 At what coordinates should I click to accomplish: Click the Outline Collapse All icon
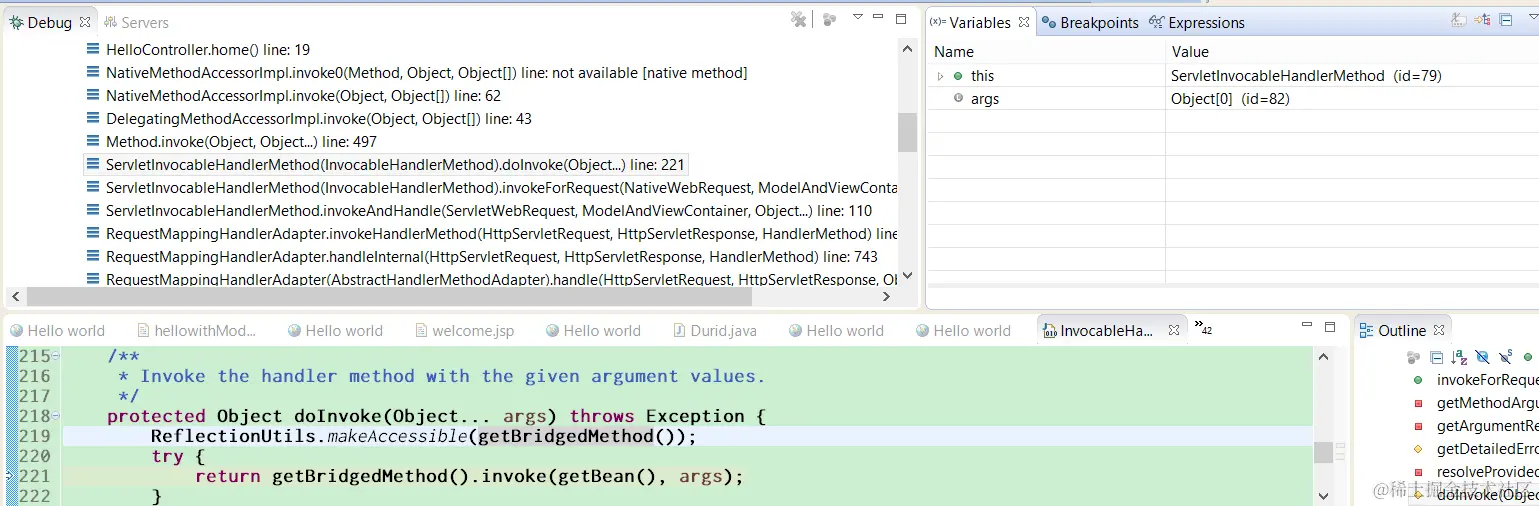pos(1436,357)
